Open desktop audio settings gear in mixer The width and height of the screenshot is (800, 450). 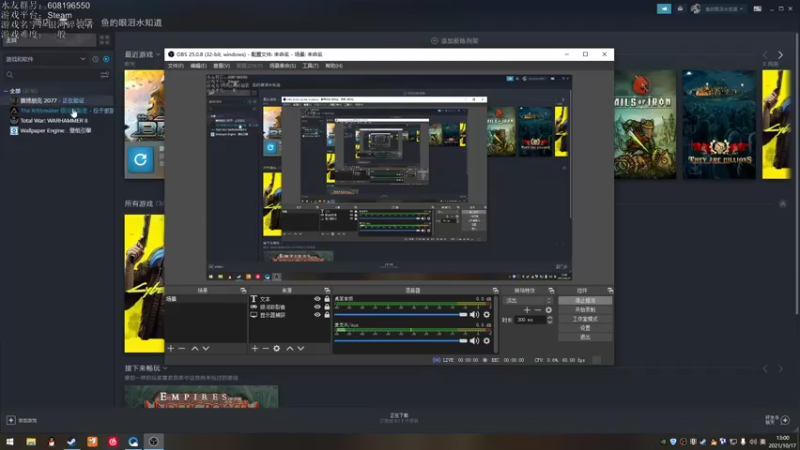pyautogui.click(x=486, y=315)
